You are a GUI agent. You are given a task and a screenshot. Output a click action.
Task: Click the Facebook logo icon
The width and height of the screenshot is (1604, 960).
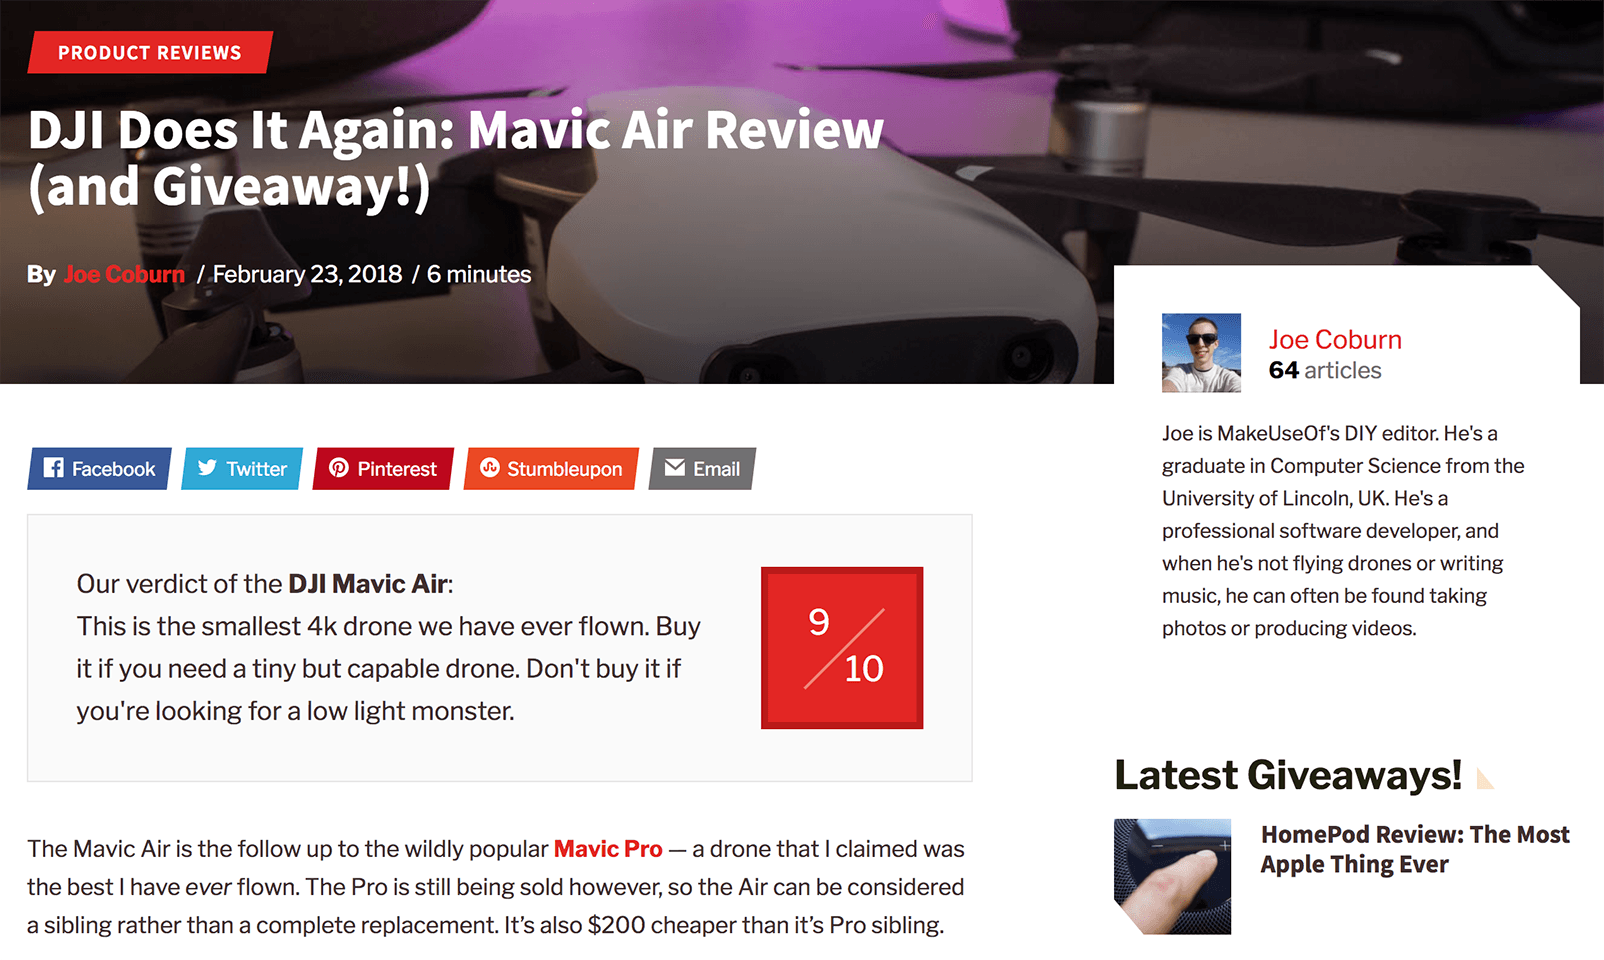54,468
